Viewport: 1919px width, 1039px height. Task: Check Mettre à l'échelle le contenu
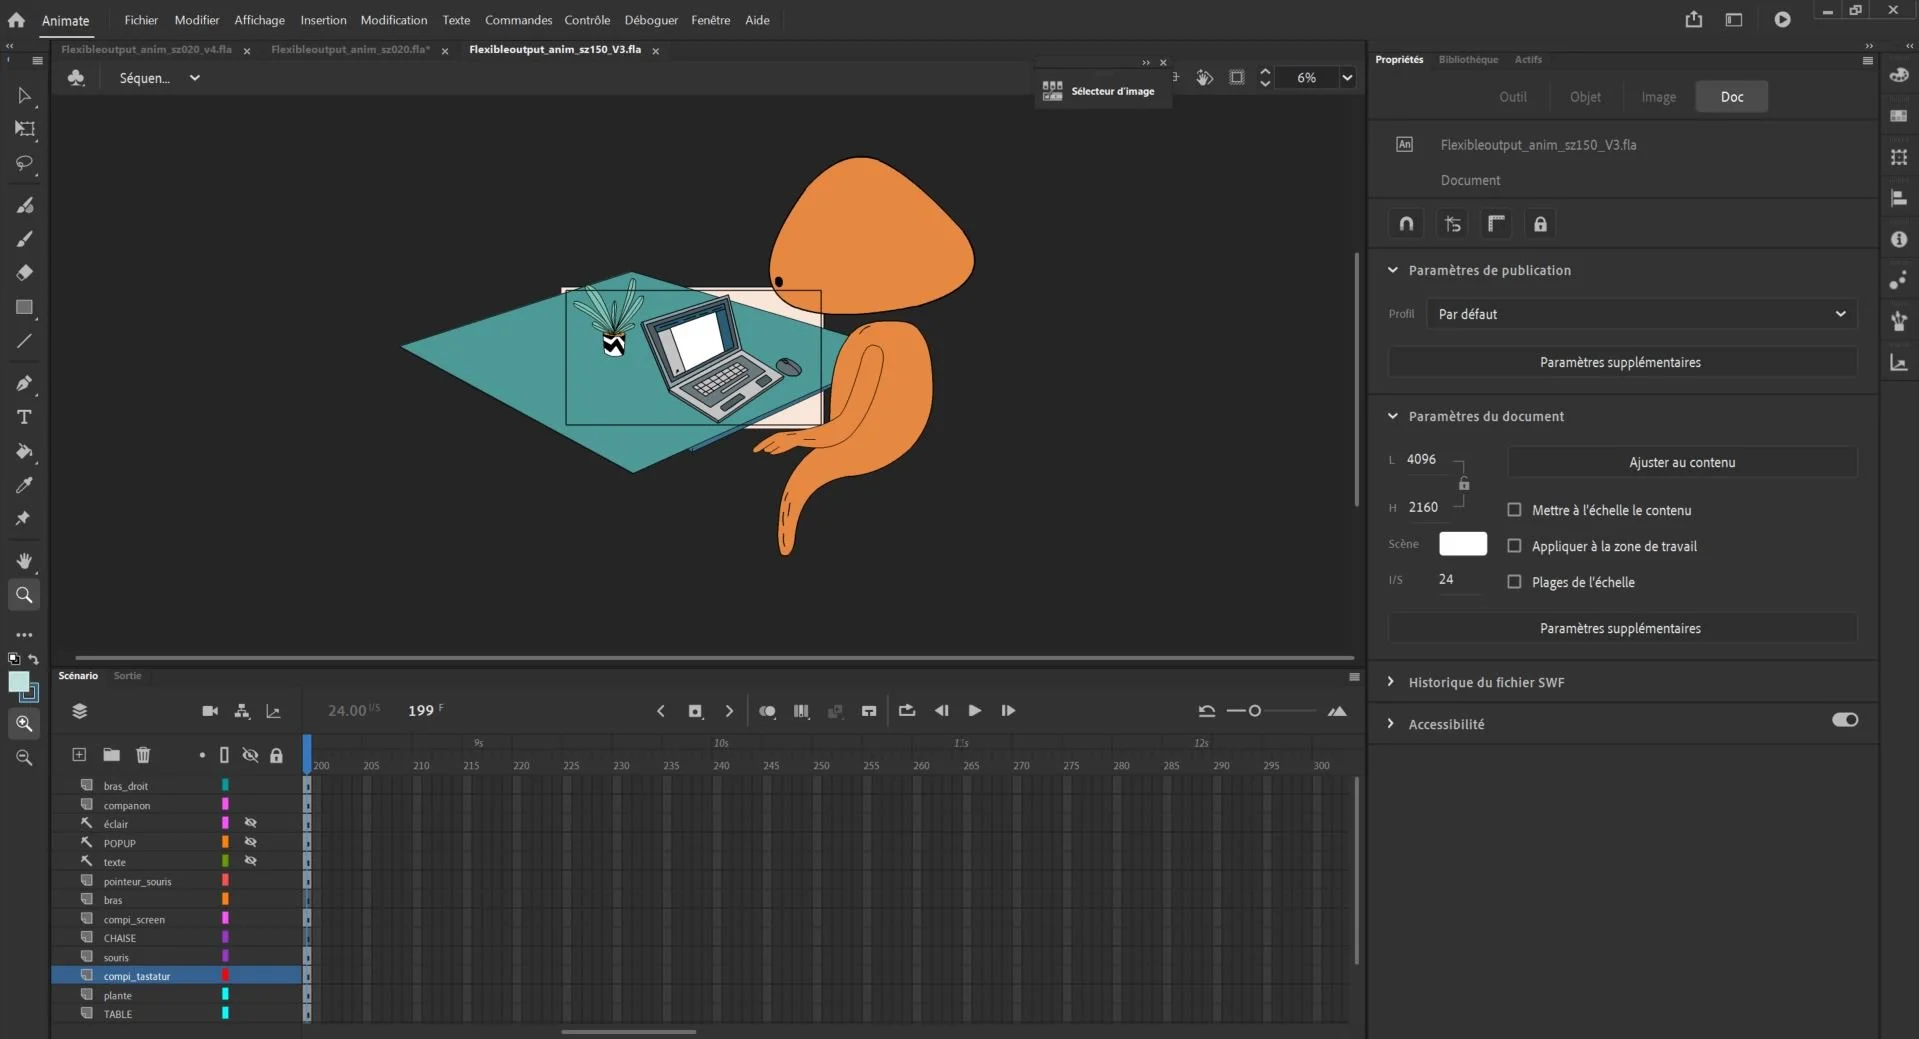[1514, 509]
